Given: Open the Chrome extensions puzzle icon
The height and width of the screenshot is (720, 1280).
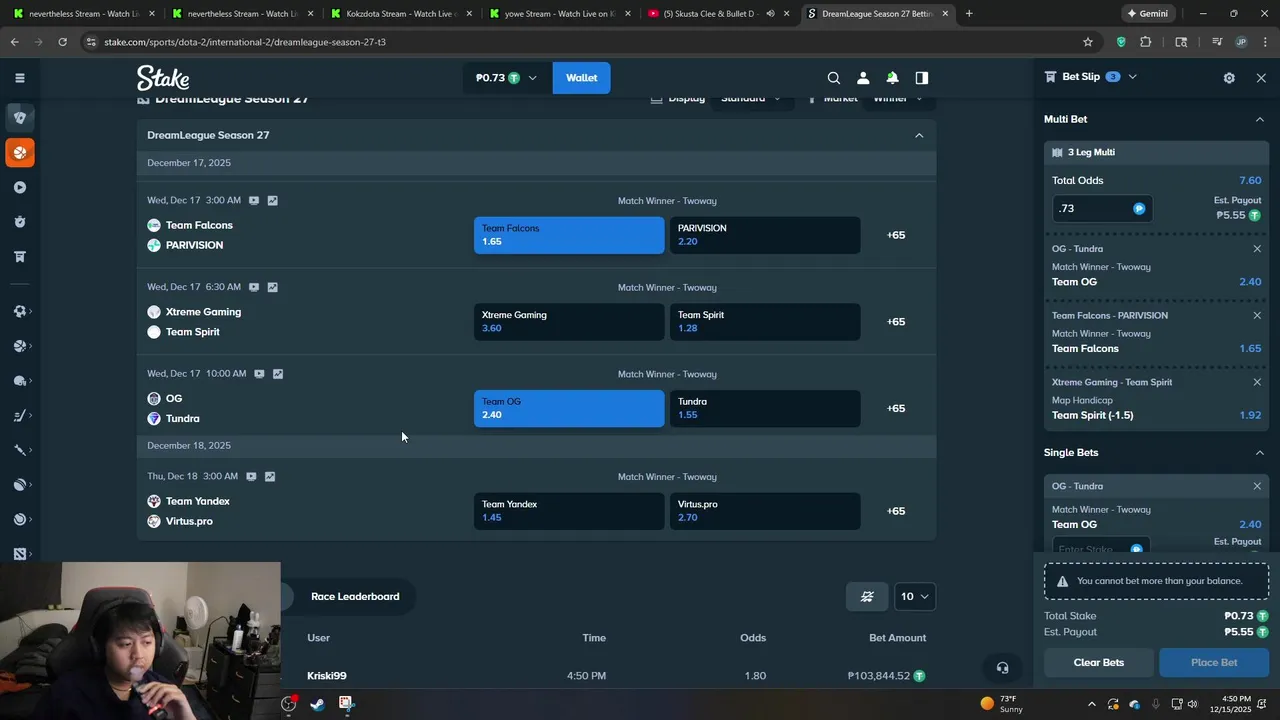Looking at the screenshot, I should [x=1146, y=42].
